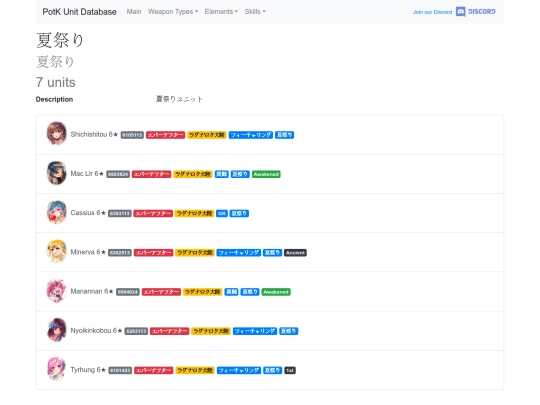This screenshot has width=540, height=405.
Task: Click Cassius avatar icon
Action: 56,212
